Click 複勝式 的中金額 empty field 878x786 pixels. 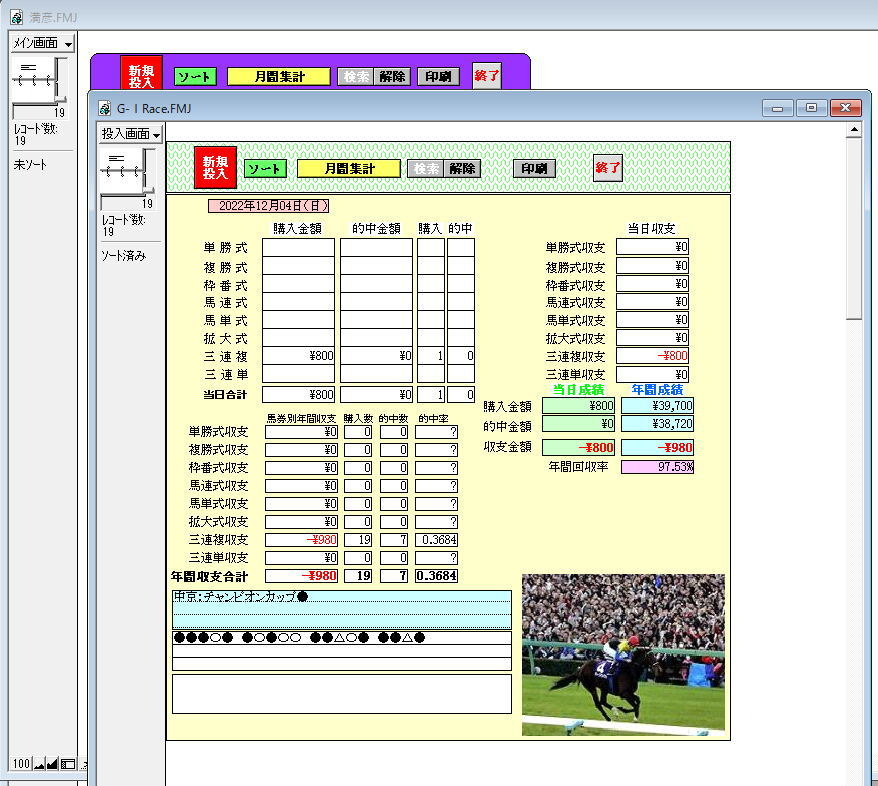pos(376,265)
